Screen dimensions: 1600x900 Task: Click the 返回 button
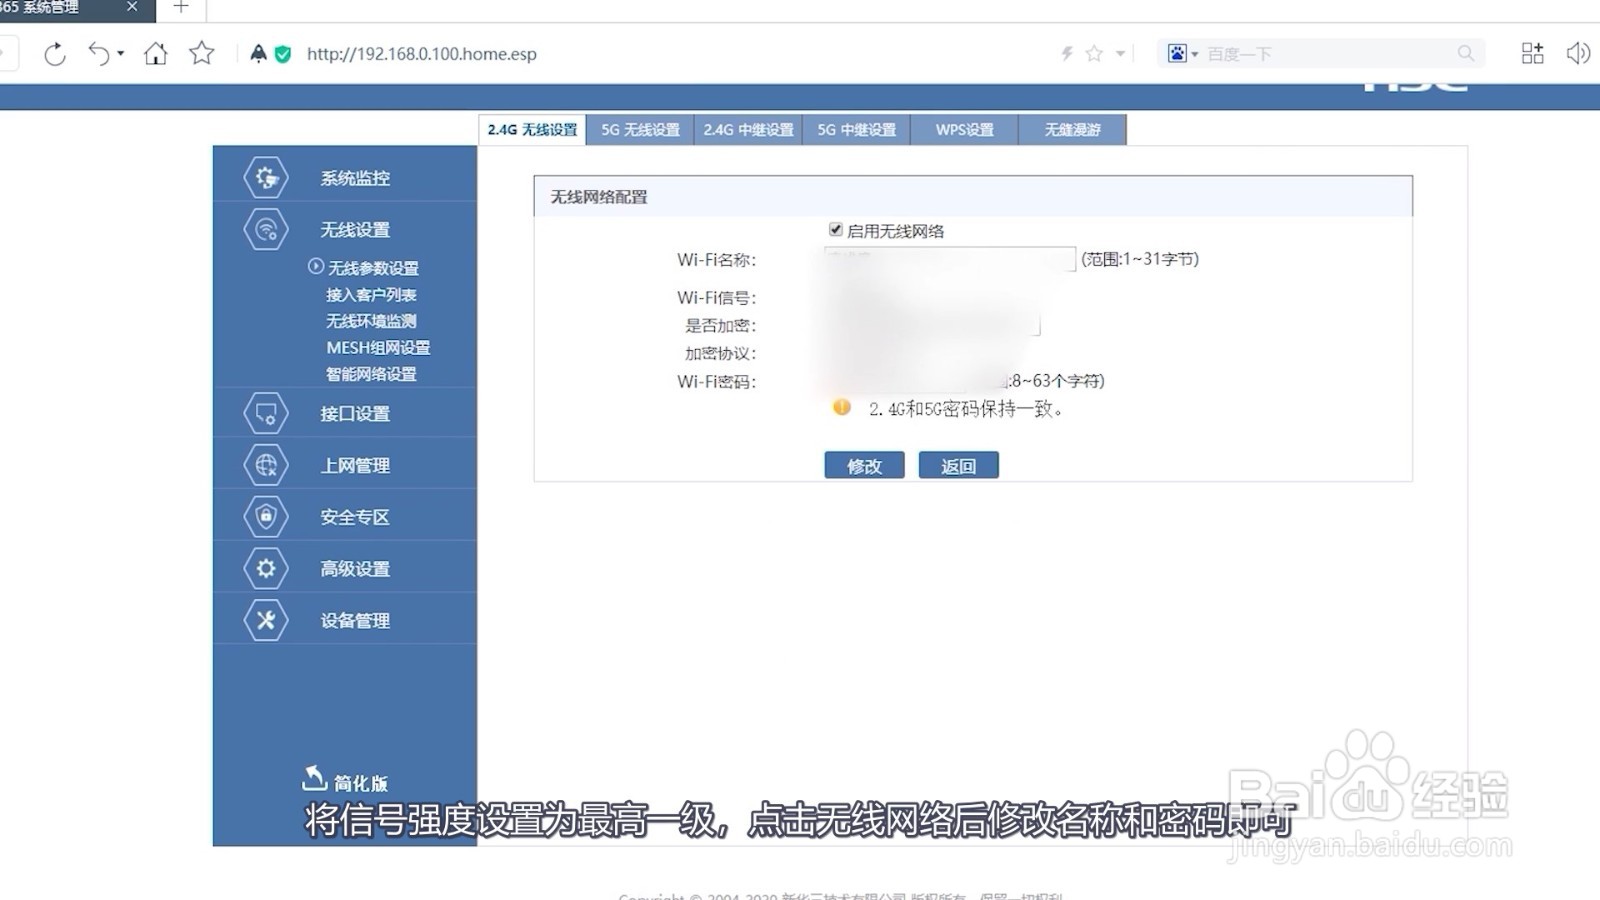958,466
